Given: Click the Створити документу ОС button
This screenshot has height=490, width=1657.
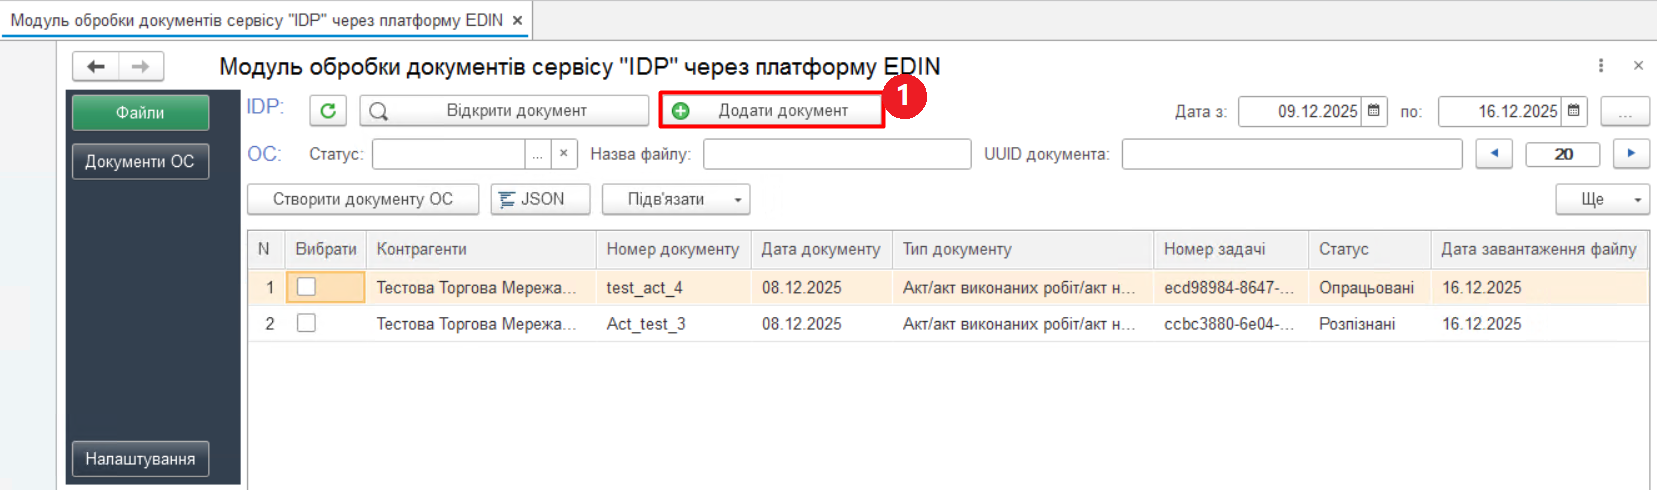Looking at the screenshot, I should tap(362, 199).
